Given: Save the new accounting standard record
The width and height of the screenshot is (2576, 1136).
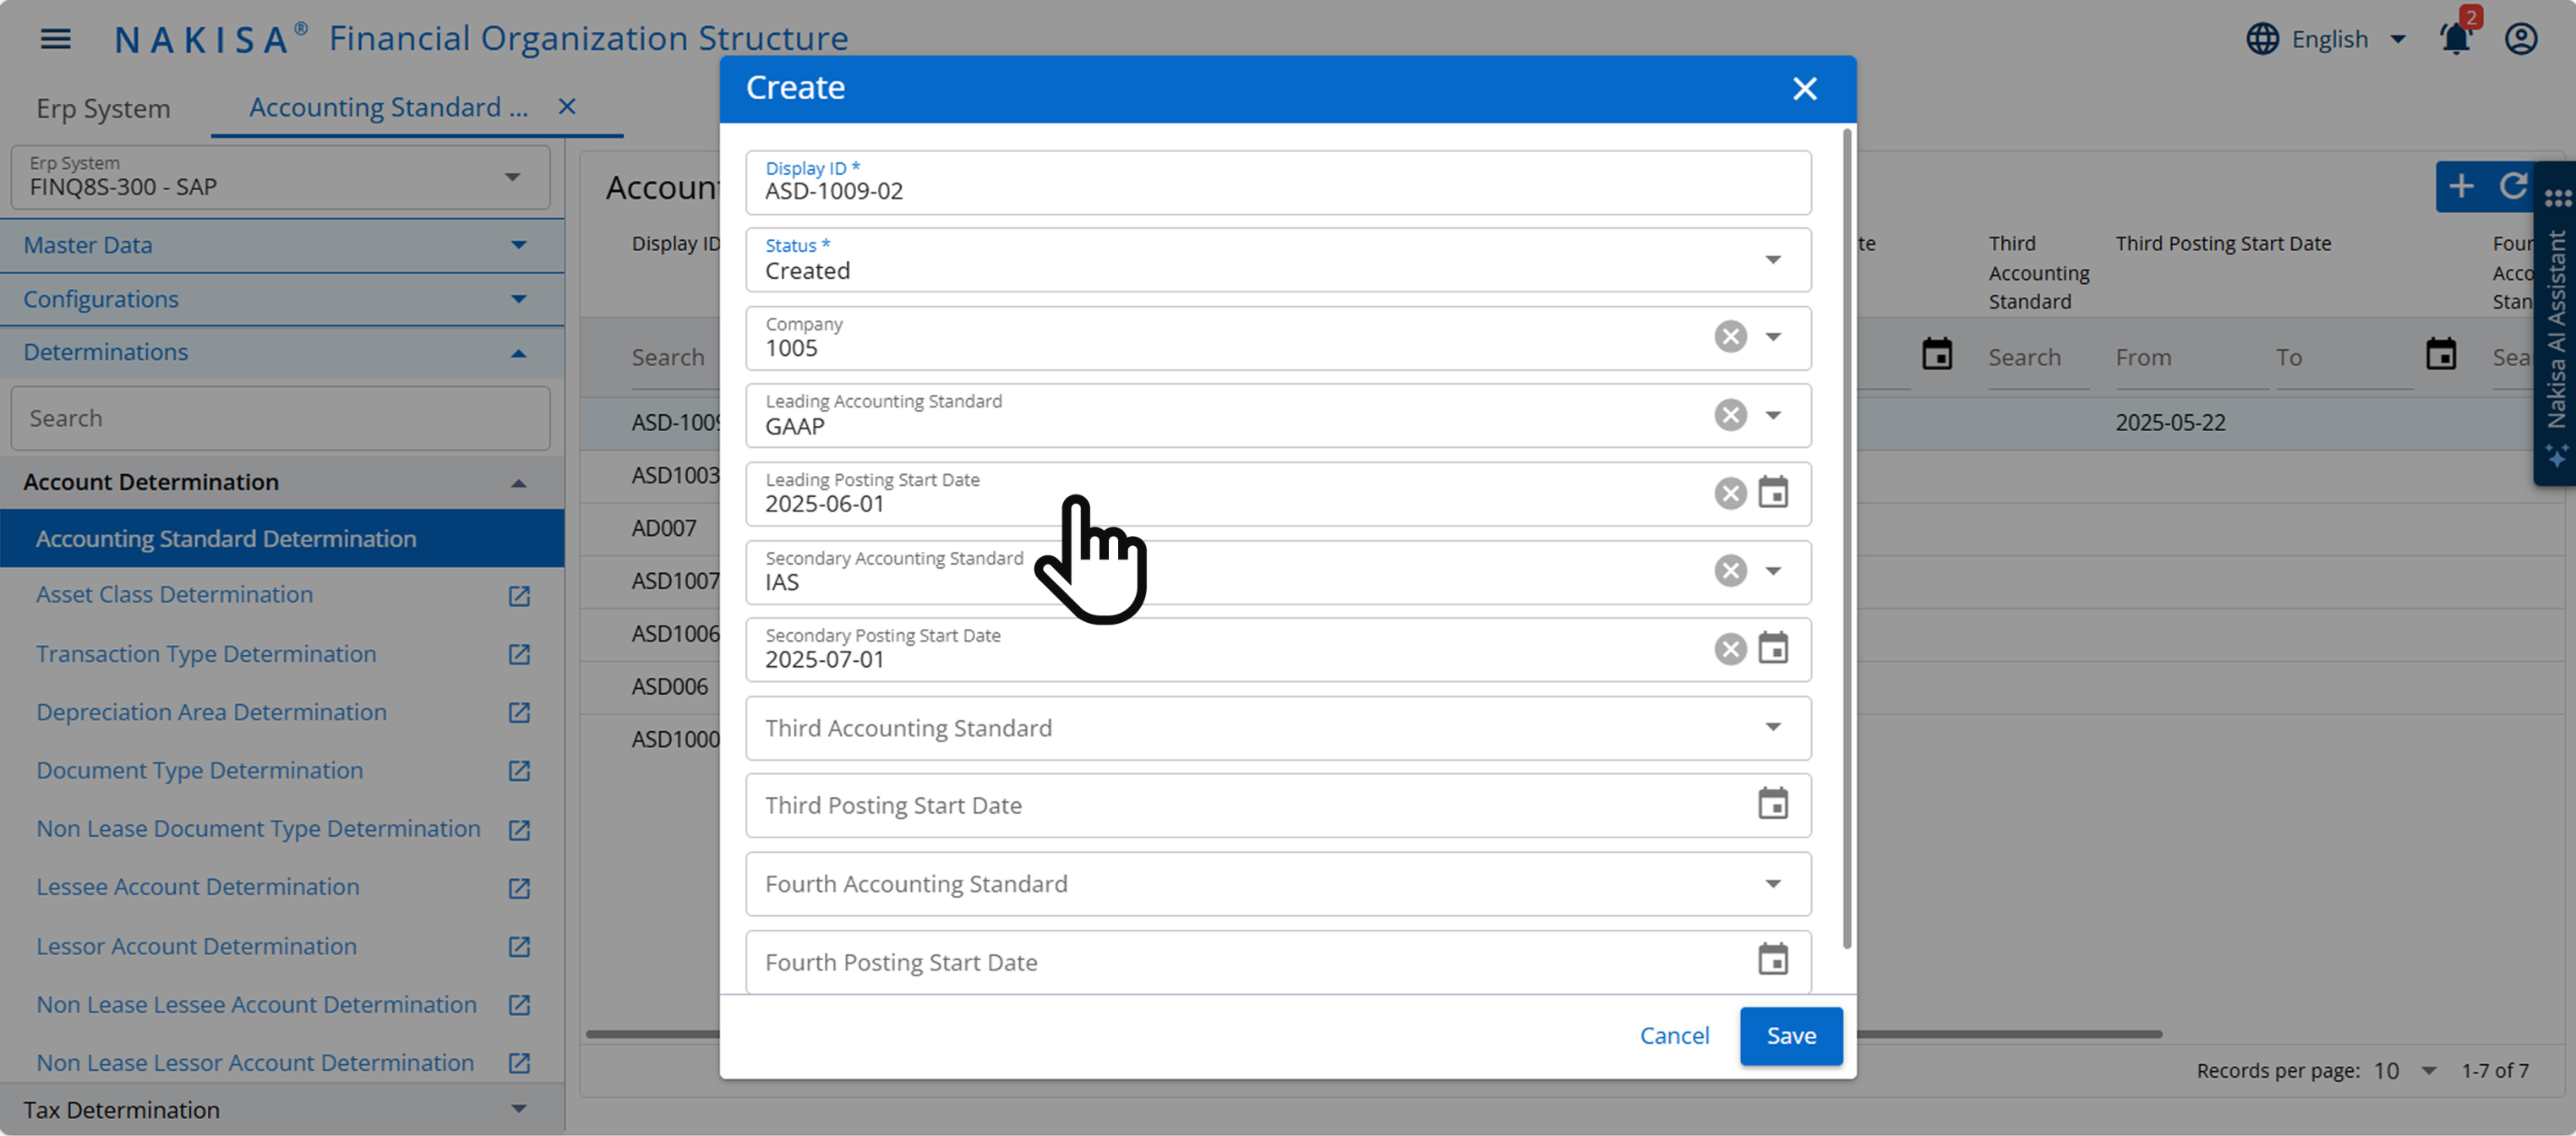Looking at the screenshot, I should coord(1790,1035).
